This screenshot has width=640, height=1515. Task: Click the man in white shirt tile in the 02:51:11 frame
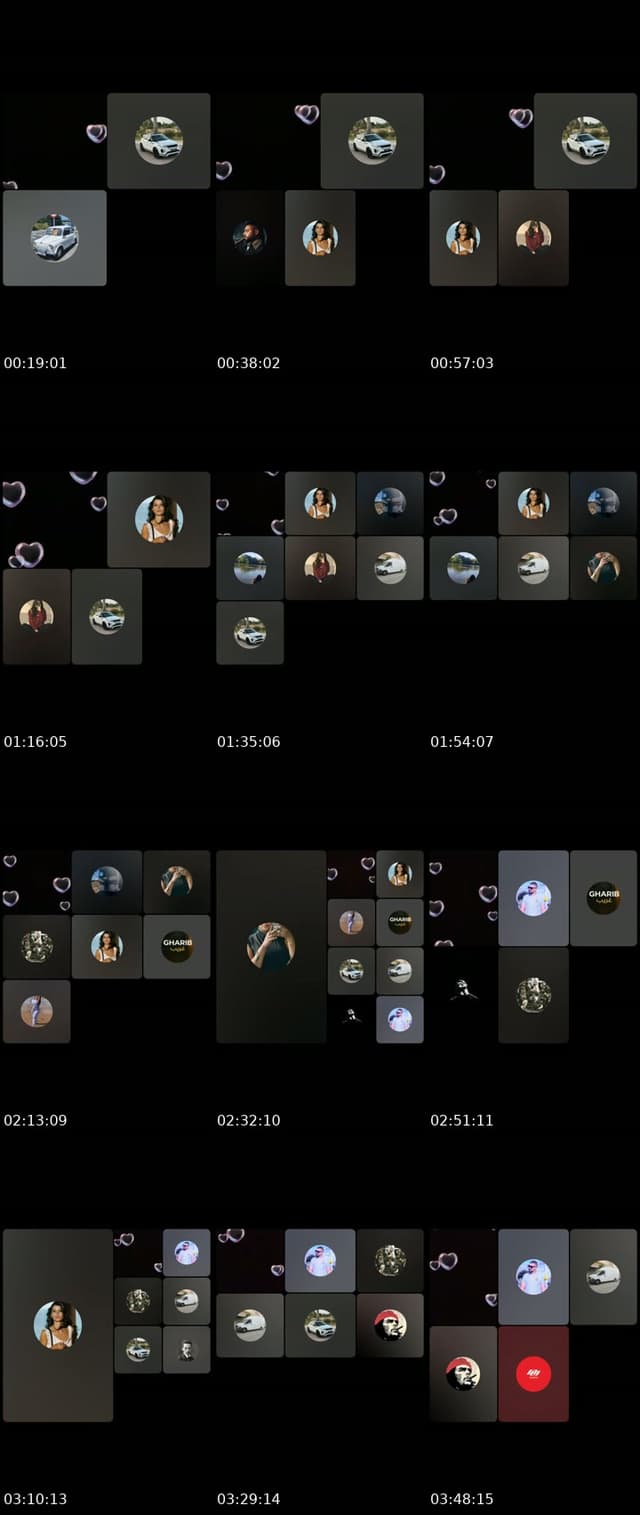(533, 898)
